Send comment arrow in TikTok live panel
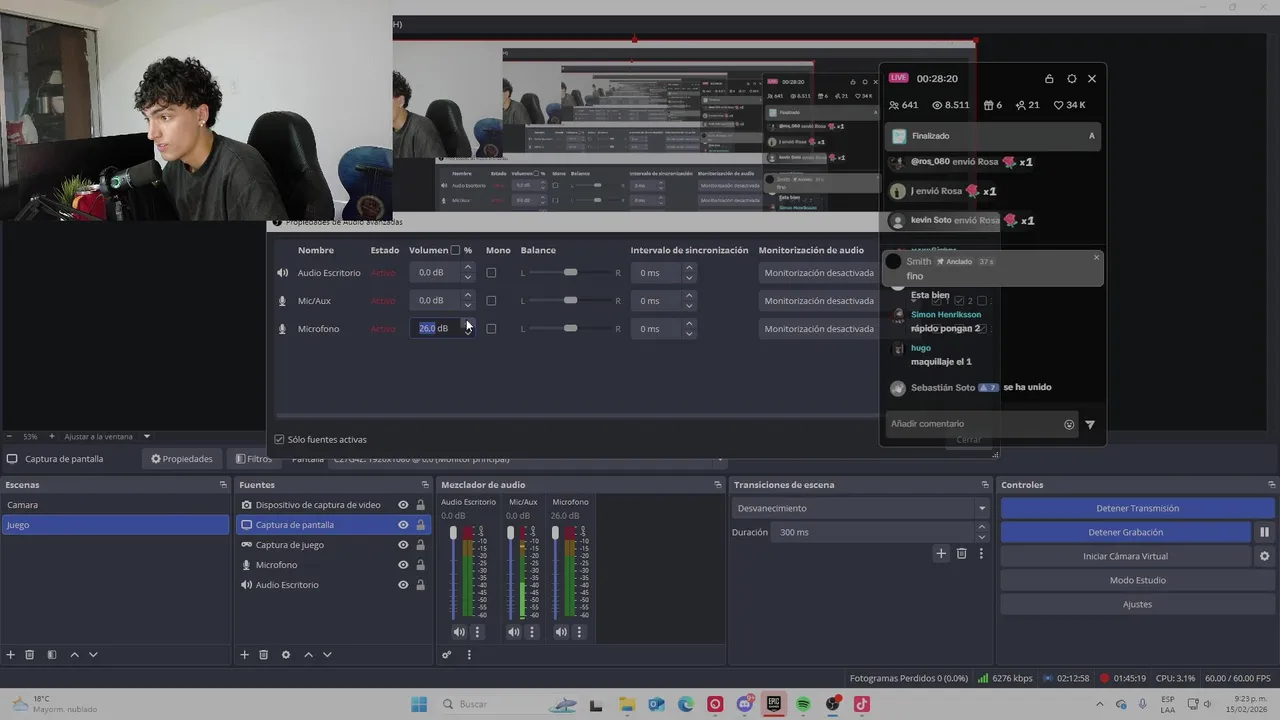1280x720 pixels. point(1090,424)
